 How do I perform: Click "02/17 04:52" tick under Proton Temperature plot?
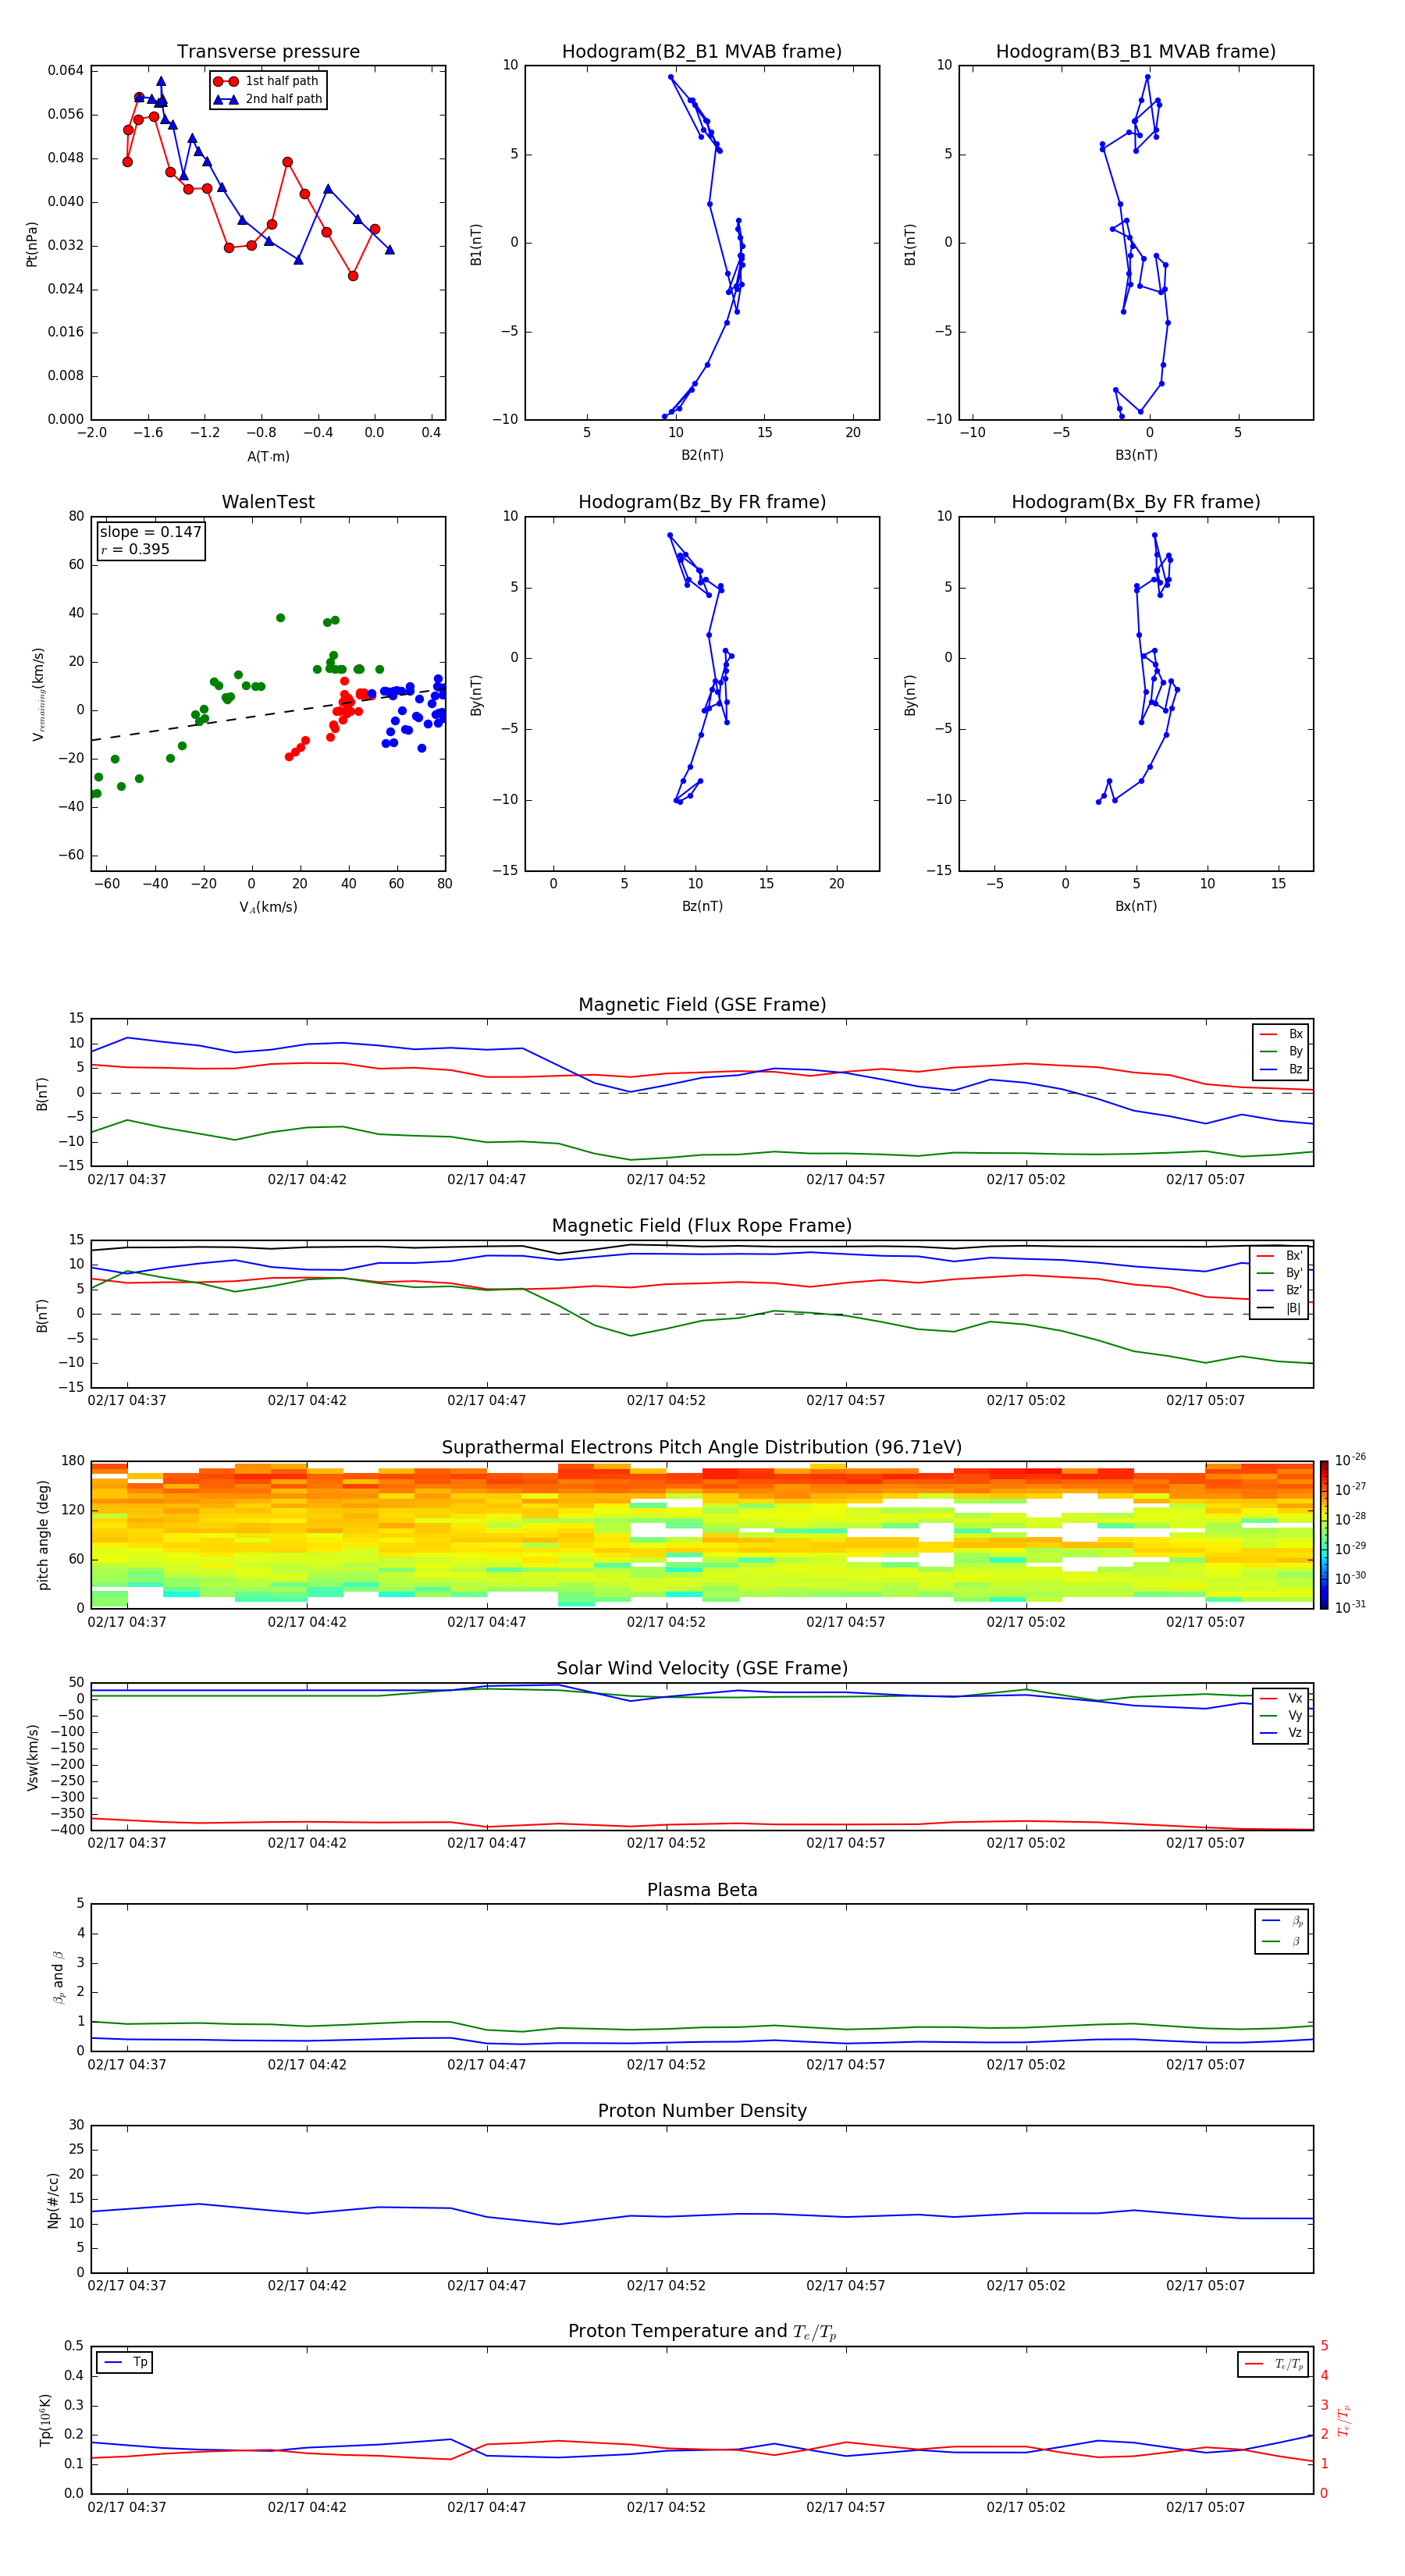pos(666,2508)
